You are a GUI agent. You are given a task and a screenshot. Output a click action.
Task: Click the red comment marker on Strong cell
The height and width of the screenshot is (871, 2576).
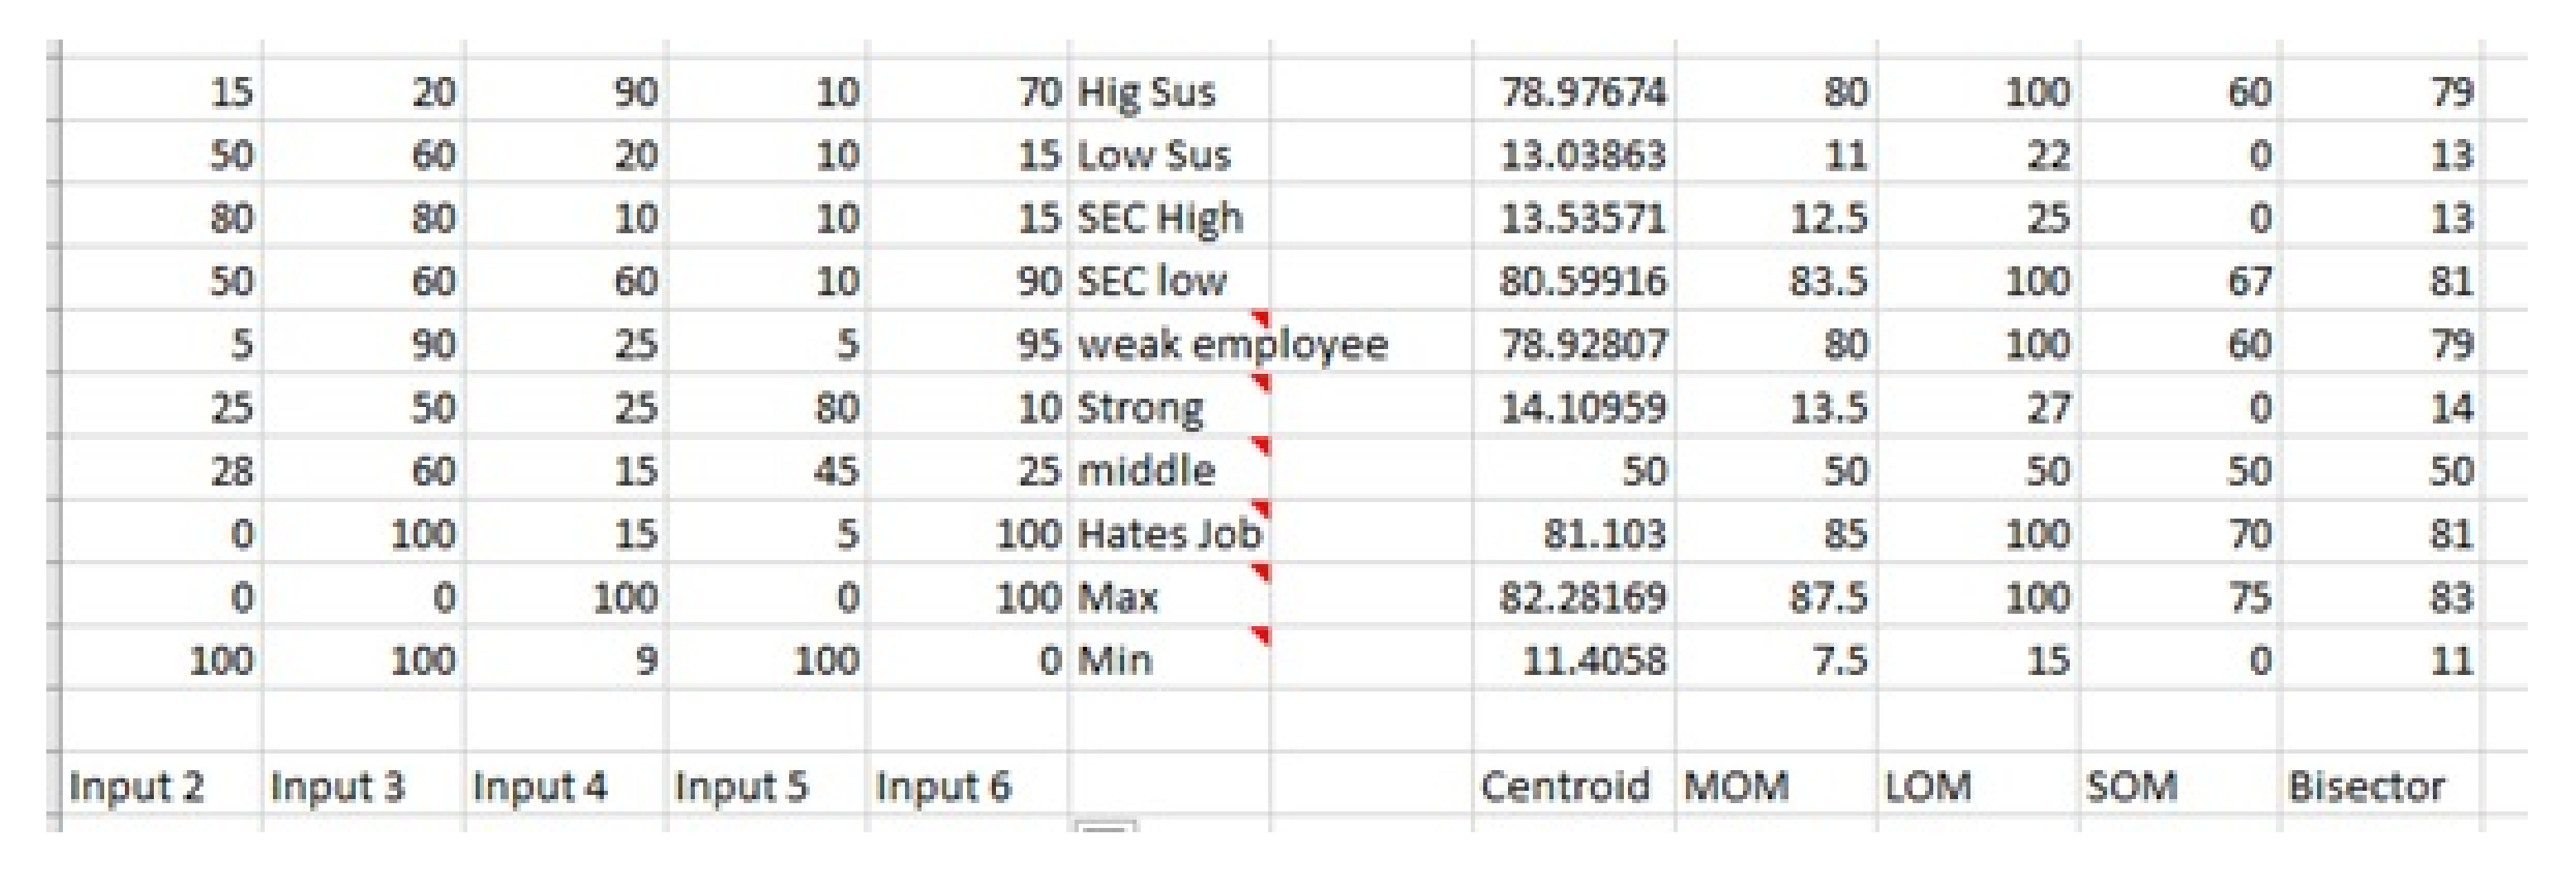coord(1262,382)
